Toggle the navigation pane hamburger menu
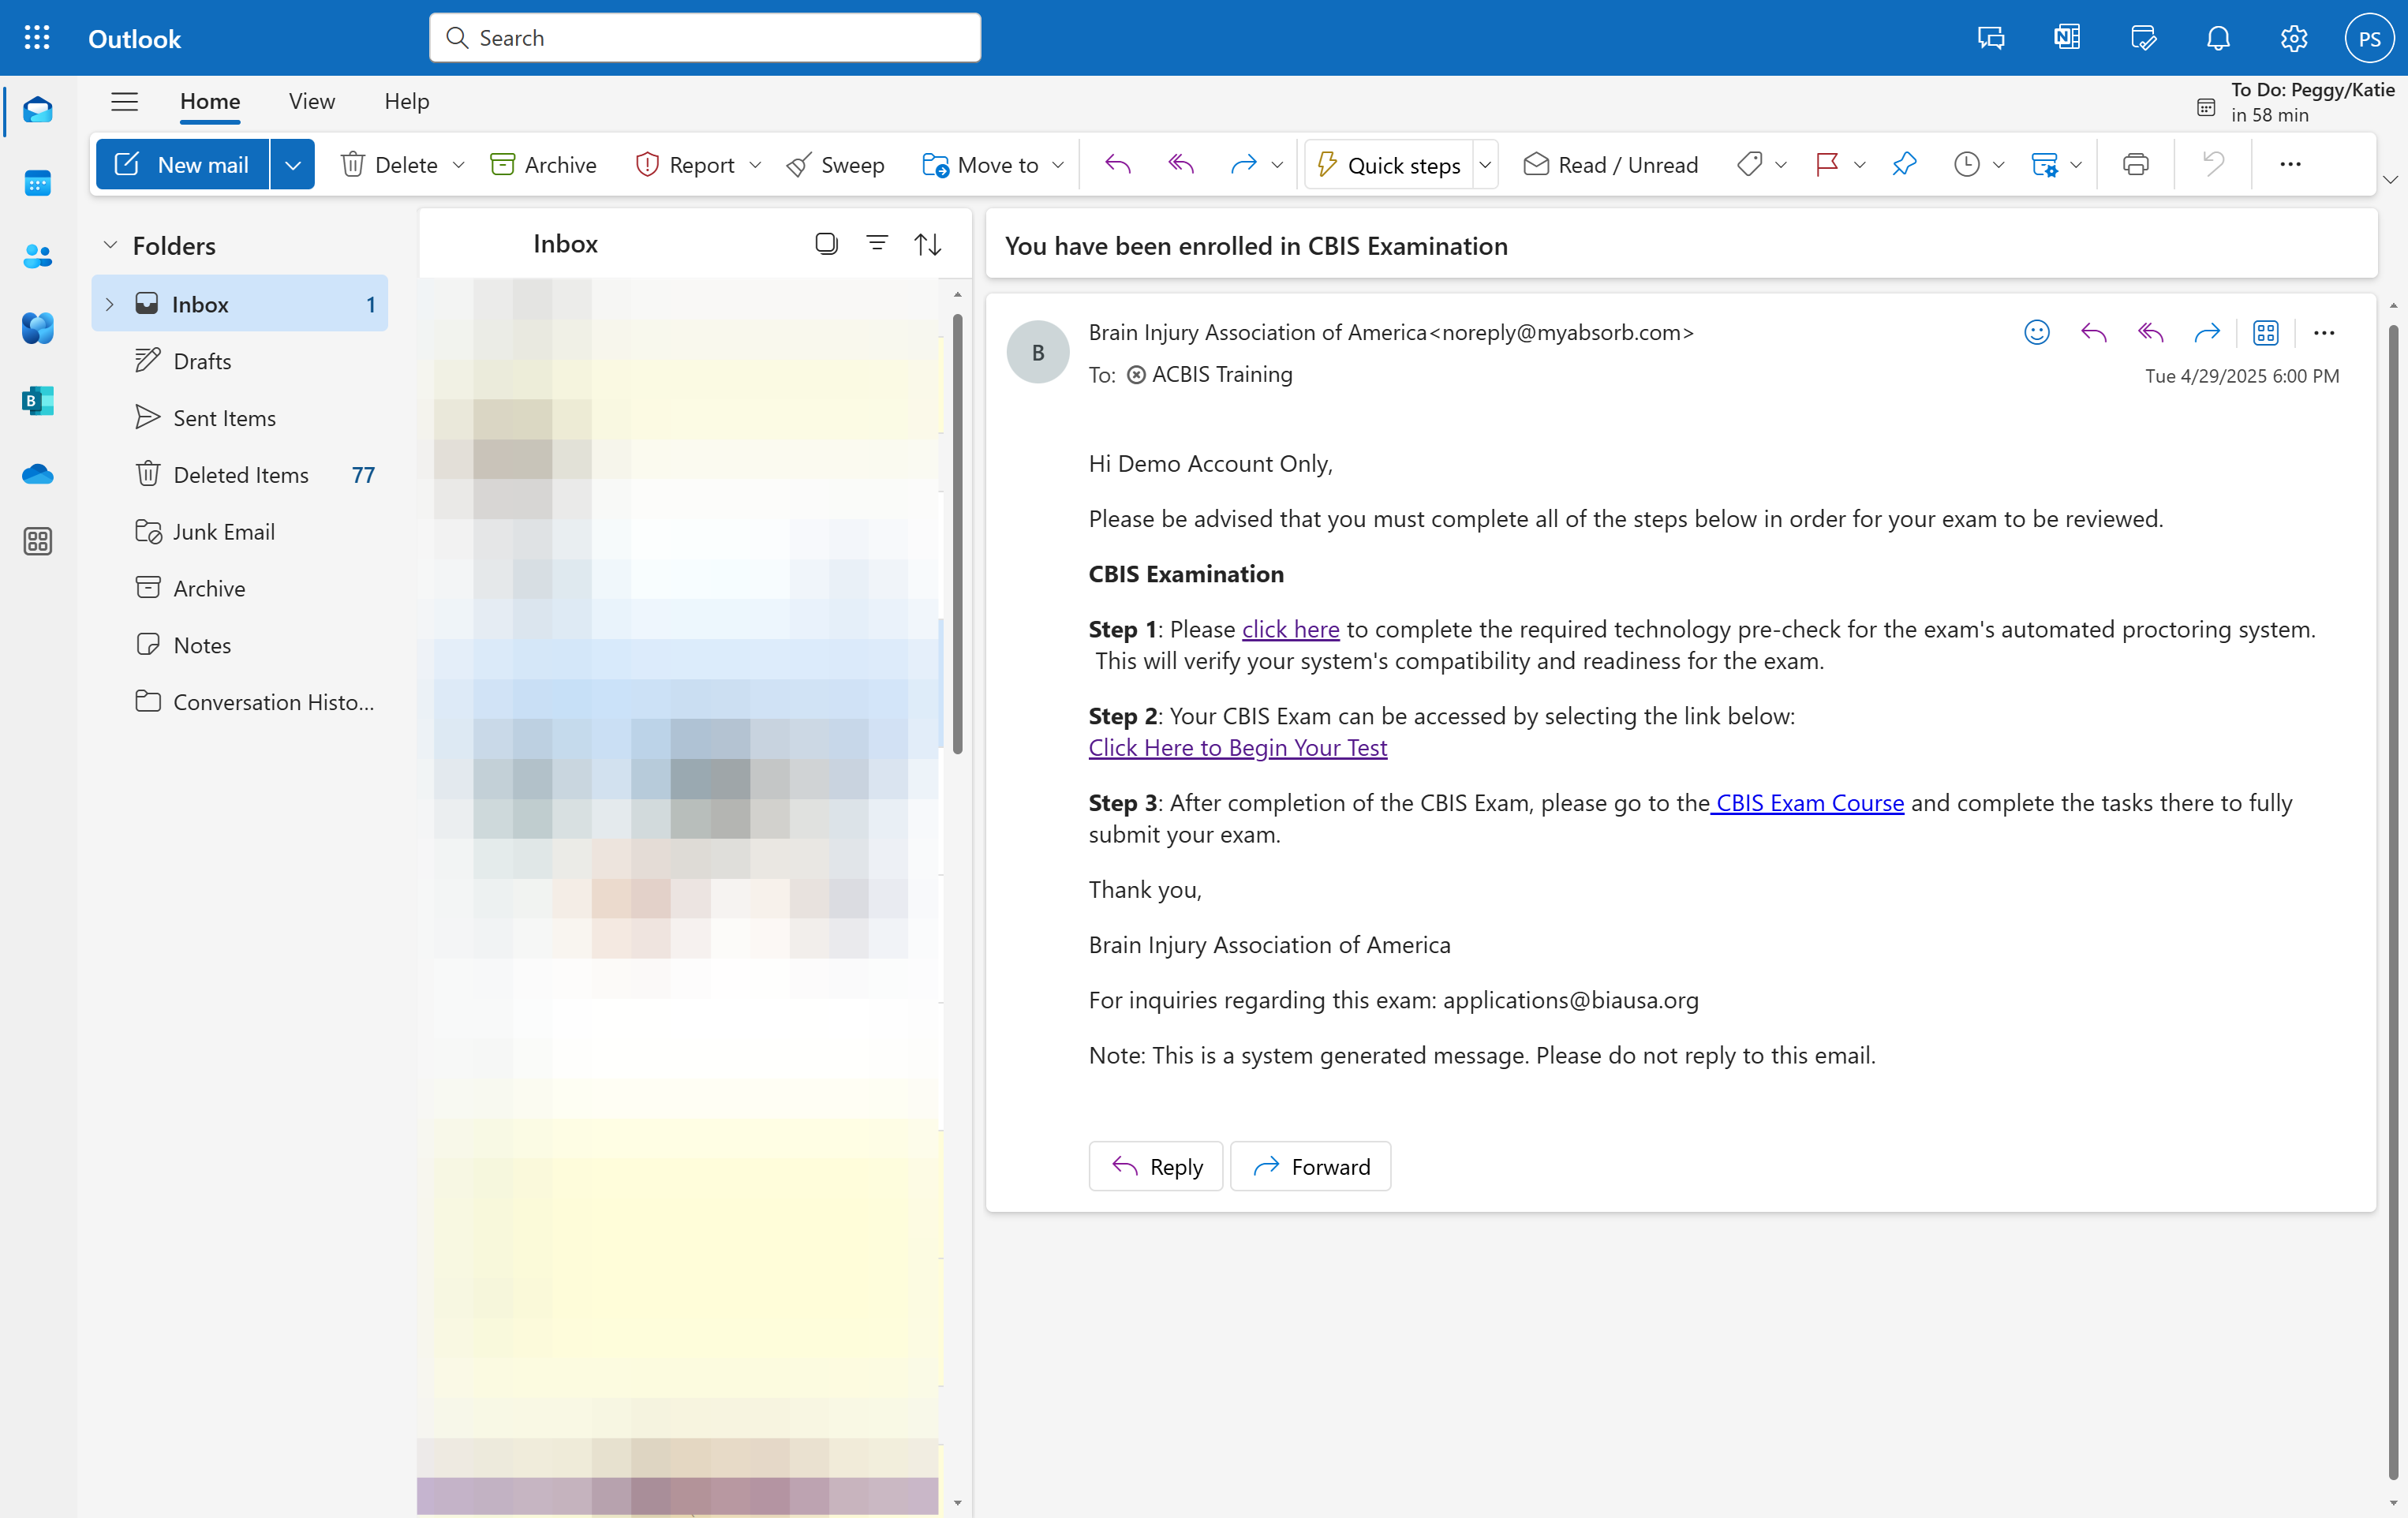 click(124, 101)
